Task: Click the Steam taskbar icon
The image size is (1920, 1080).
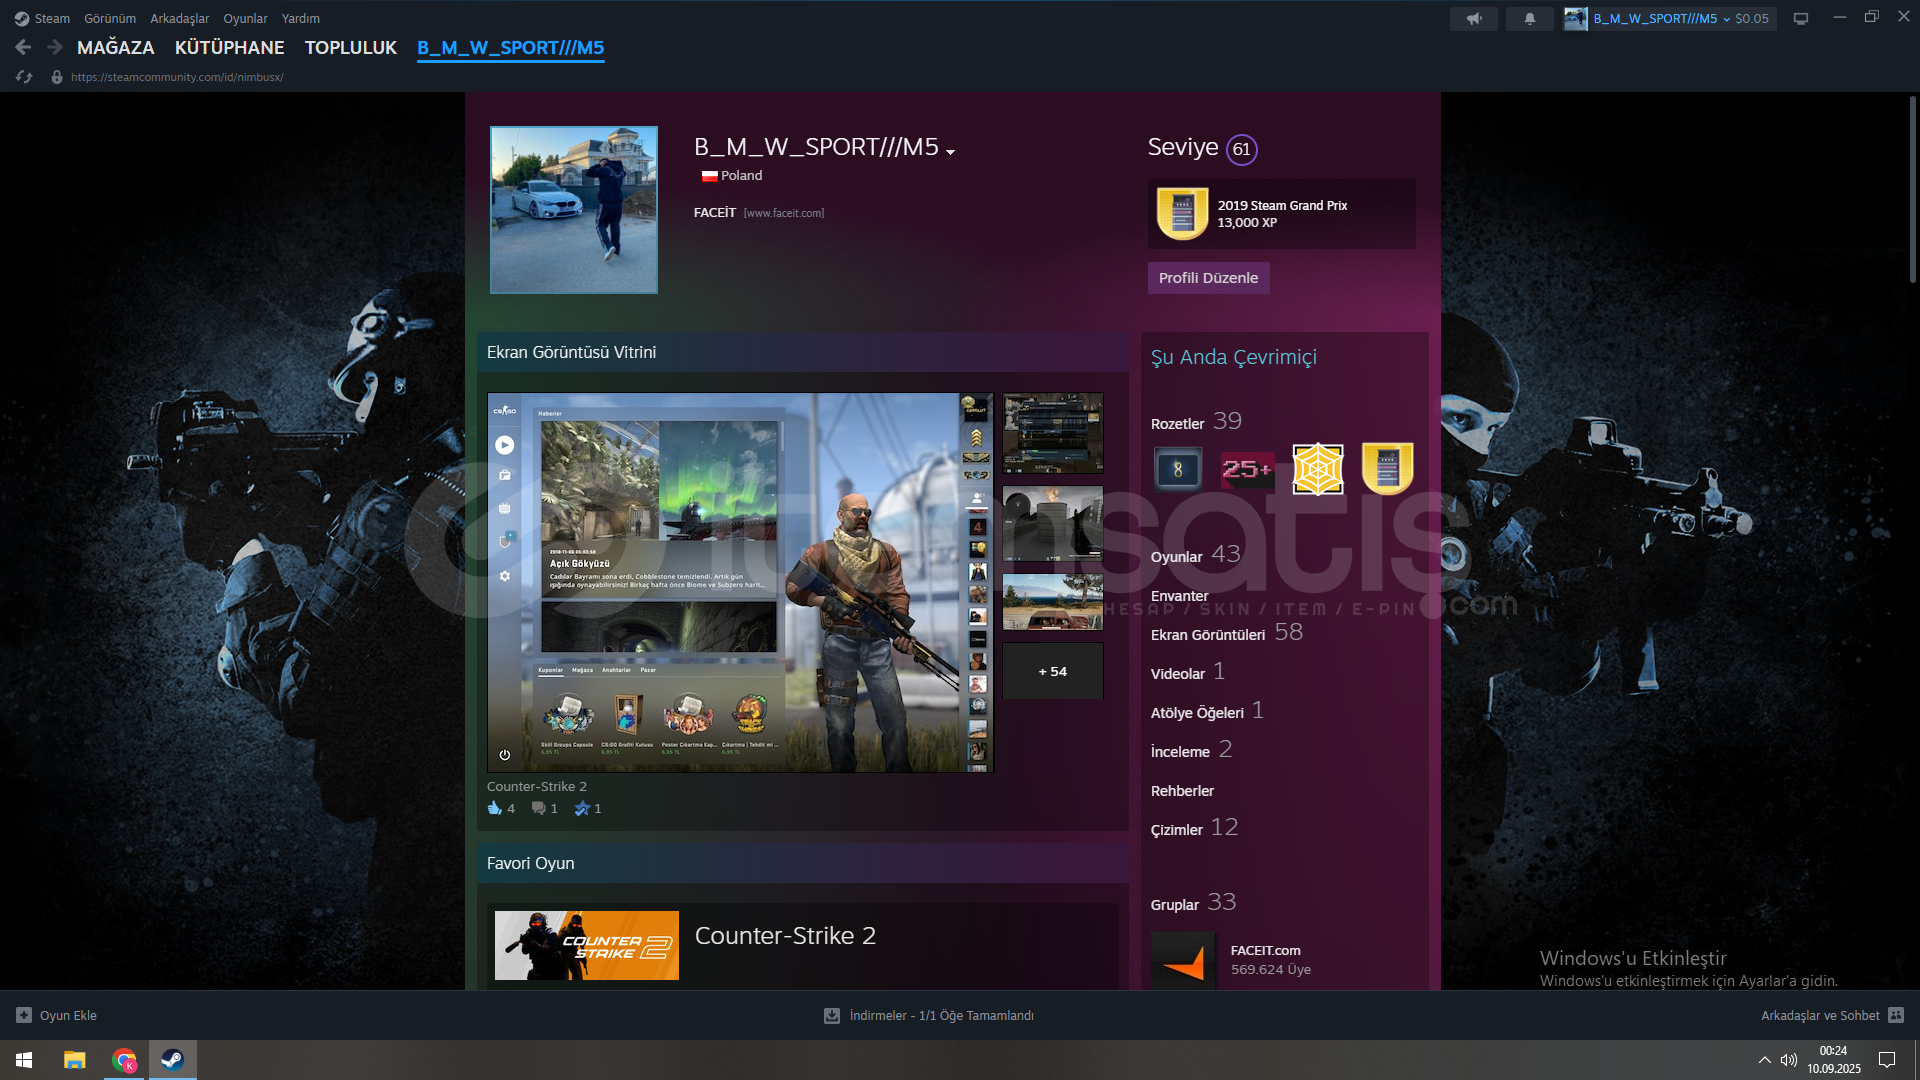Action: (x=173, y=1060)
